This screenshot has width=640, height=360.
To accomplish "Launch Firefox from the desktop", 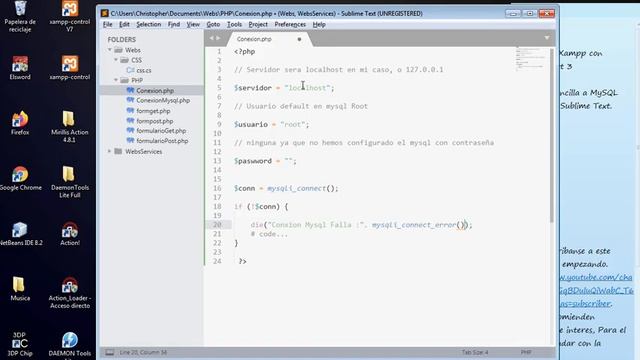I will (20, 123).
